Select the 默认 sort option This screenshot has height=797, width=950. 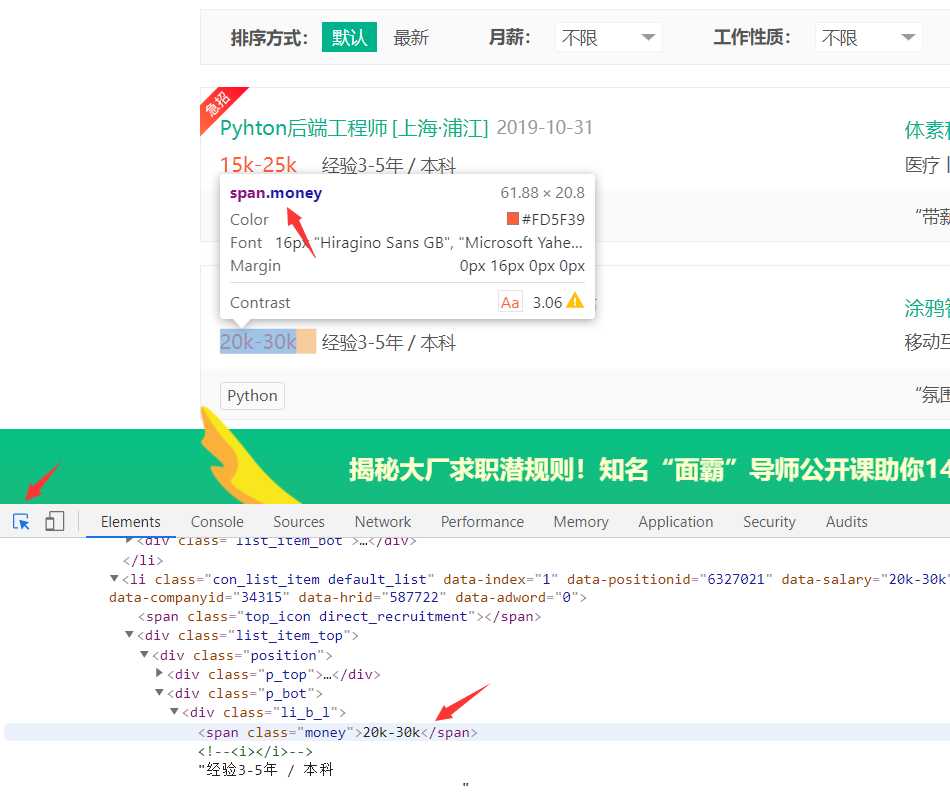pos(349,37)
